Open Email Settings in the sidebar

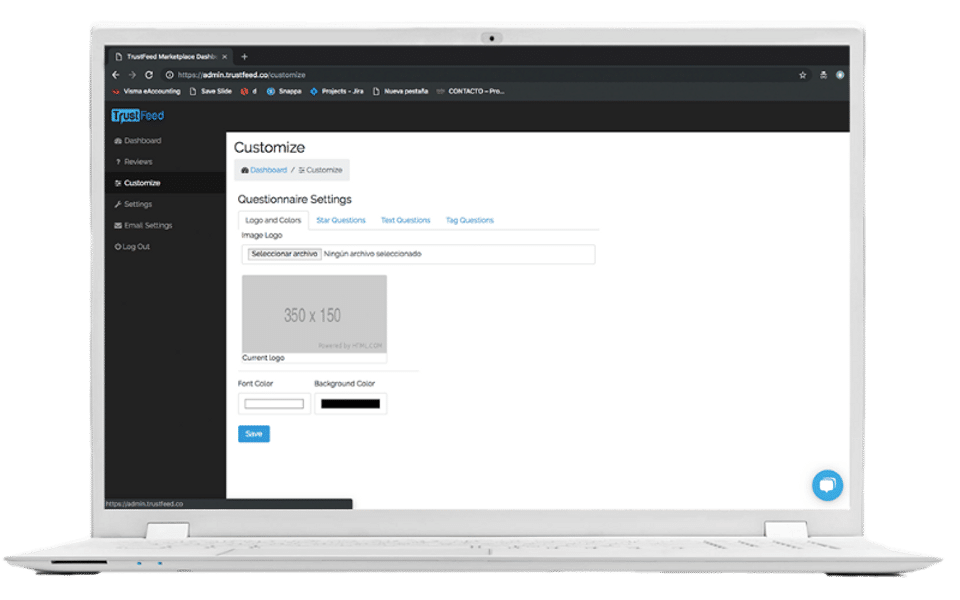pos(143,225)
